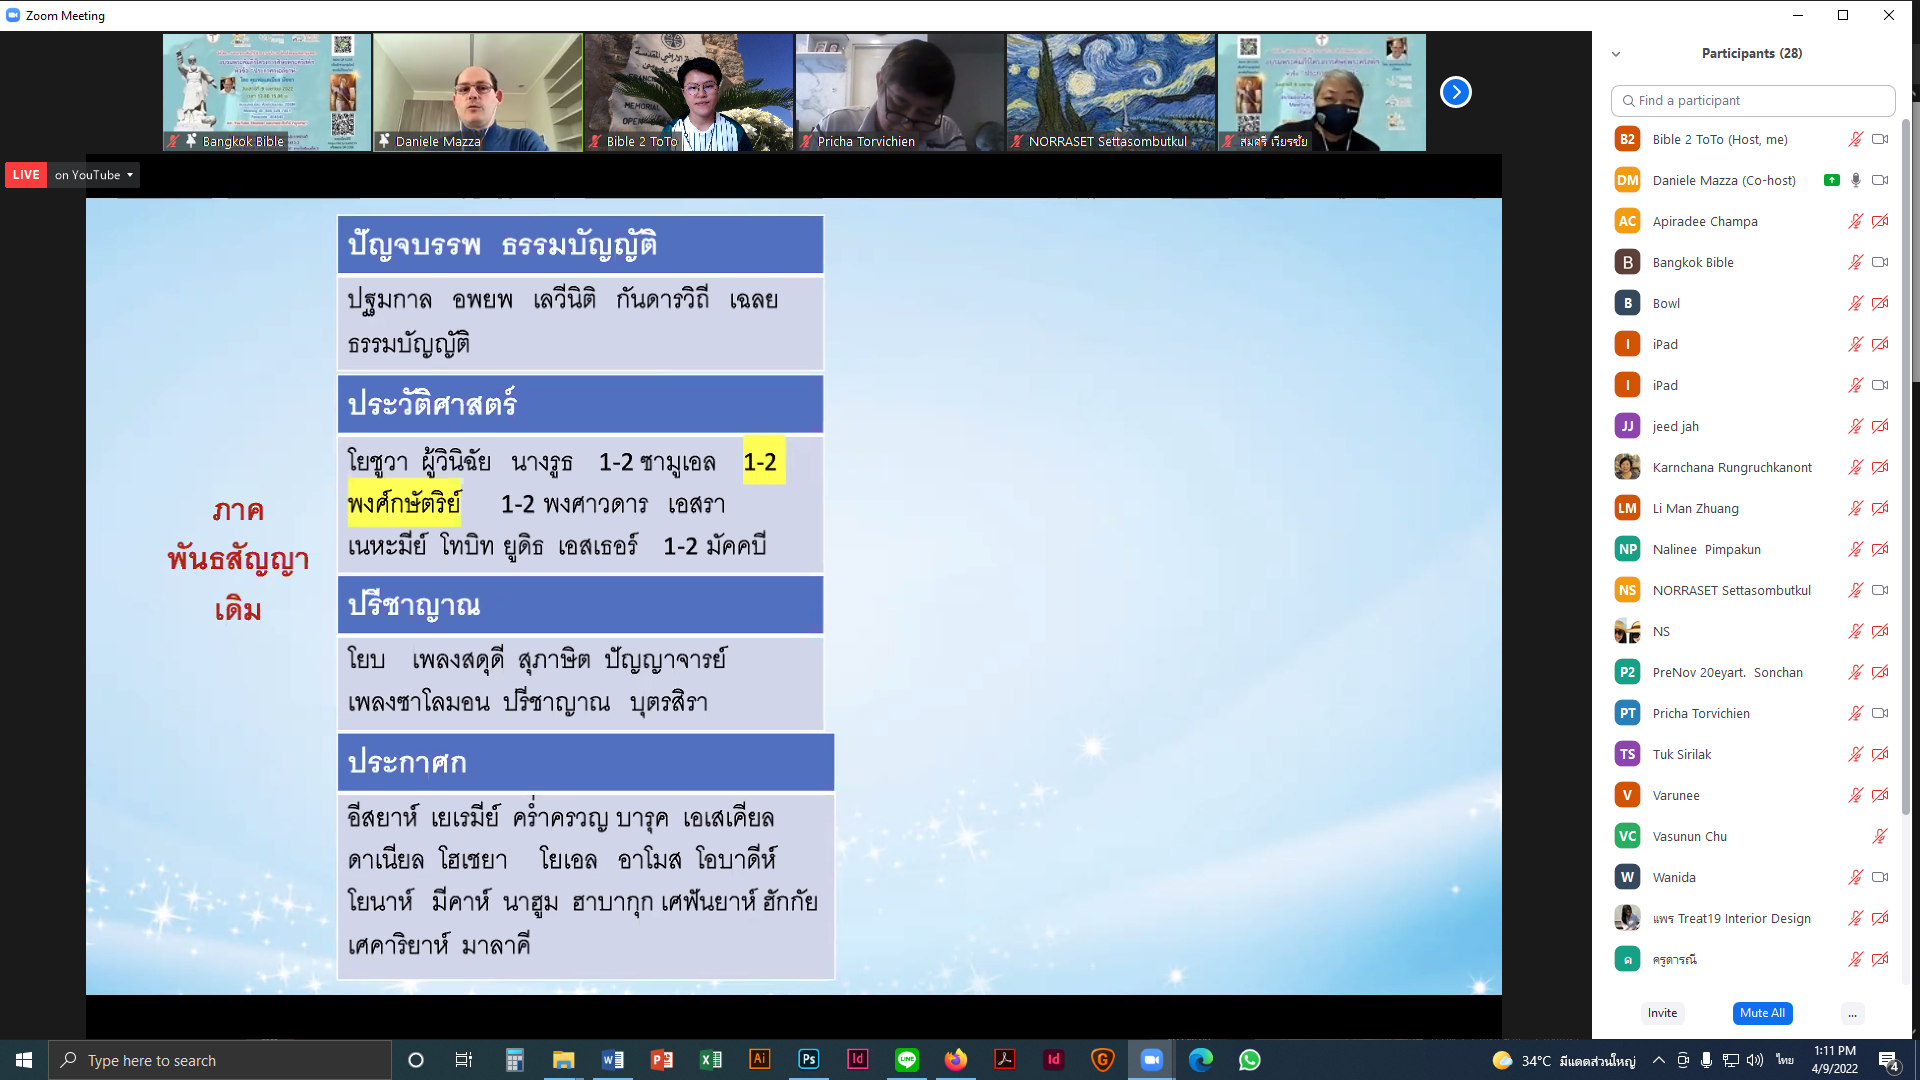Click participants list scrollbar

click(1906, 465)
